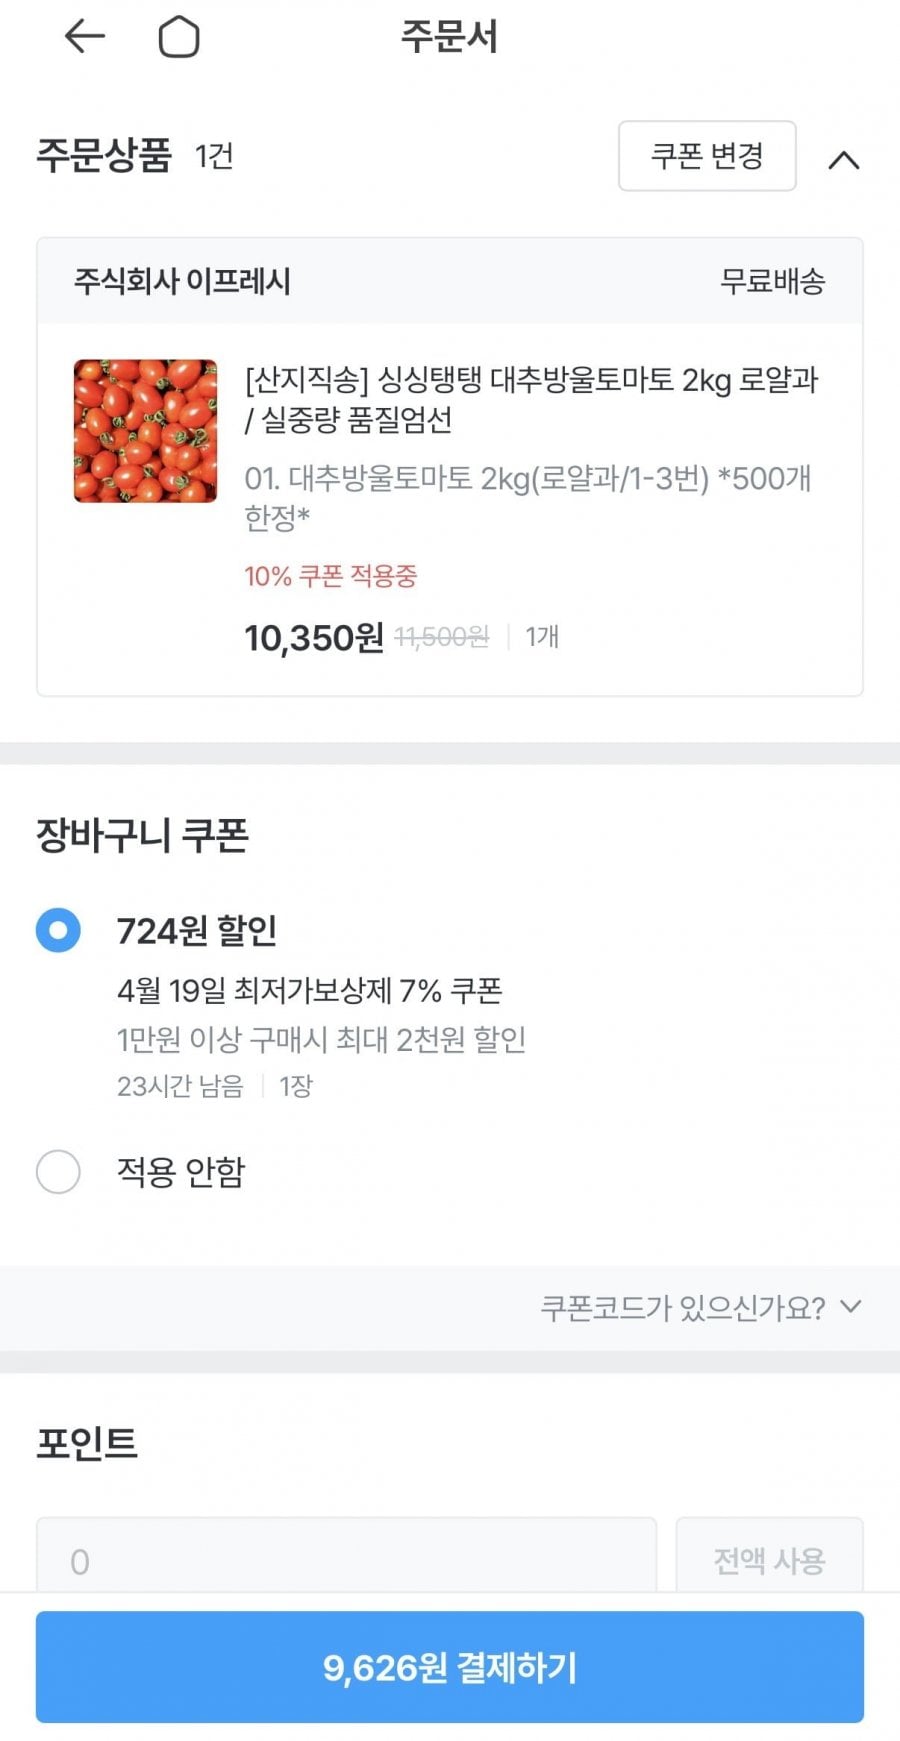Tap the 장바구니 쿠폰 section heading
The image size is (900, 1741).
[142, 835]
